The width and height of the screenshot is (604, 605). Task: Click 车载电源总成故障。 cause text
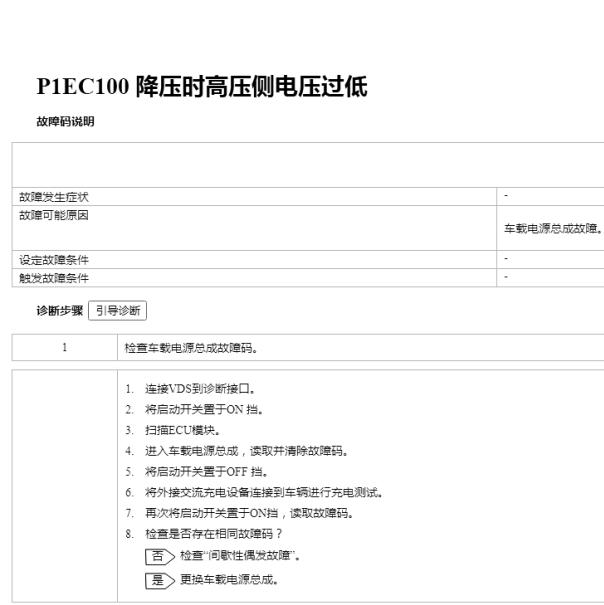[553, 229]
